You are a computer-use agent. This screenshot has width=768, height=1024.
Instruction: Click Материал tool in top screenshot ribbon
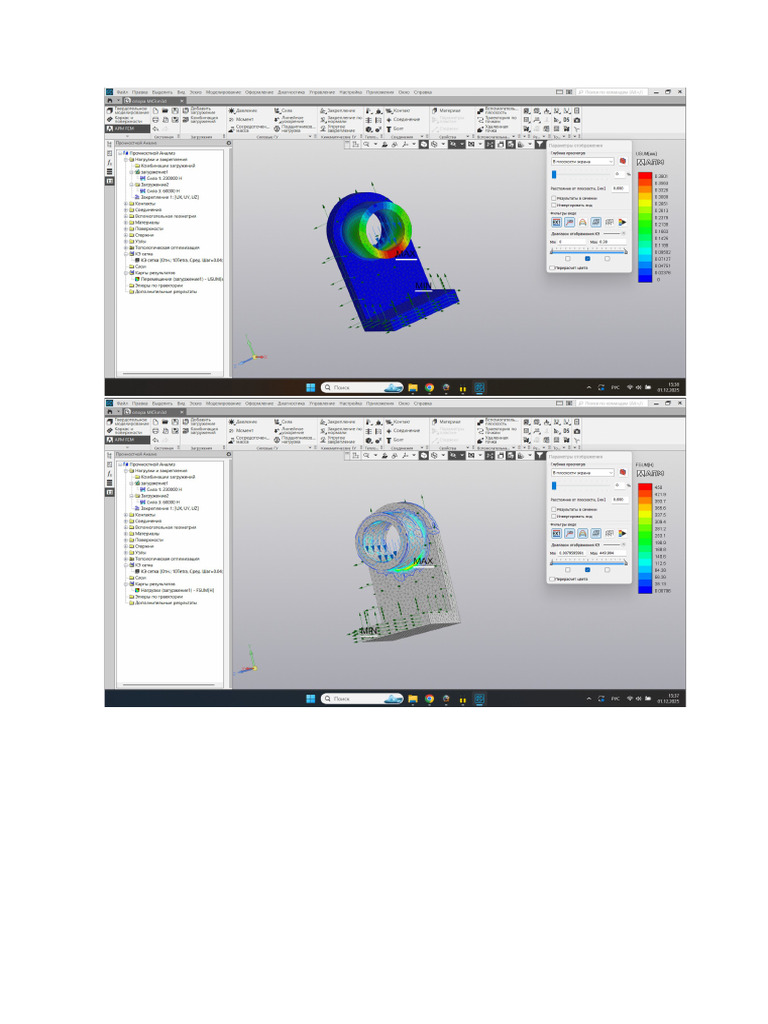point(446,111)
